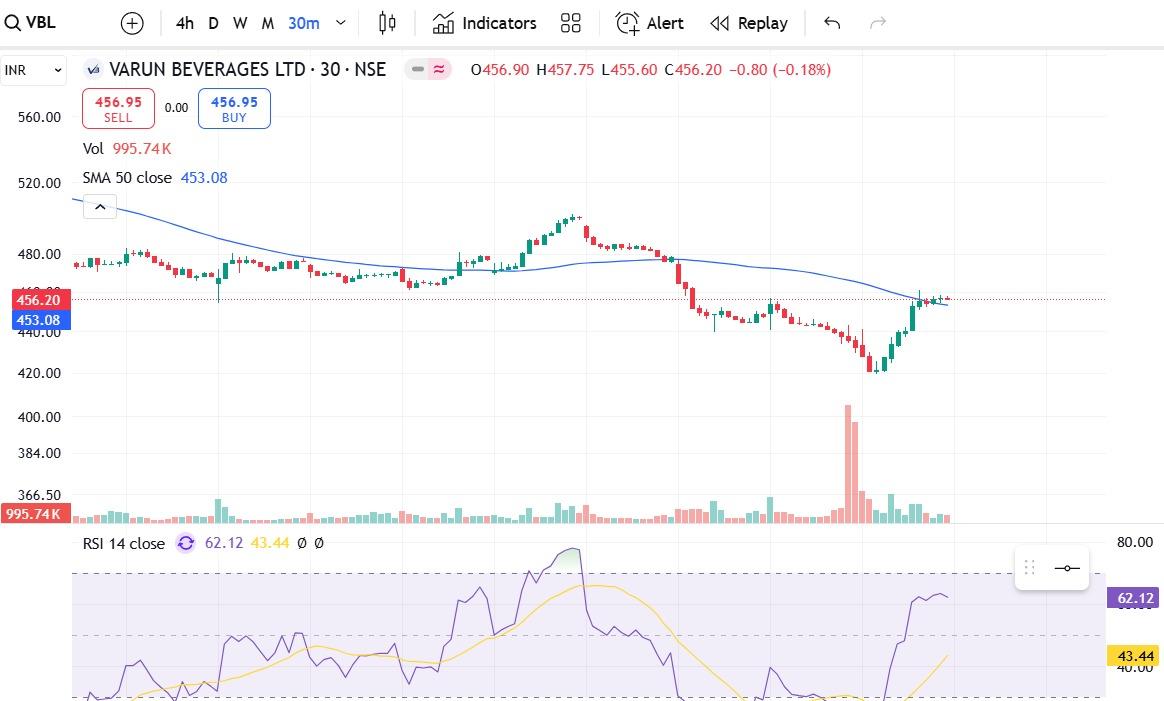Click the 995.74K volume axis label
Screen dimensions: 1164x701
point(36,513)
